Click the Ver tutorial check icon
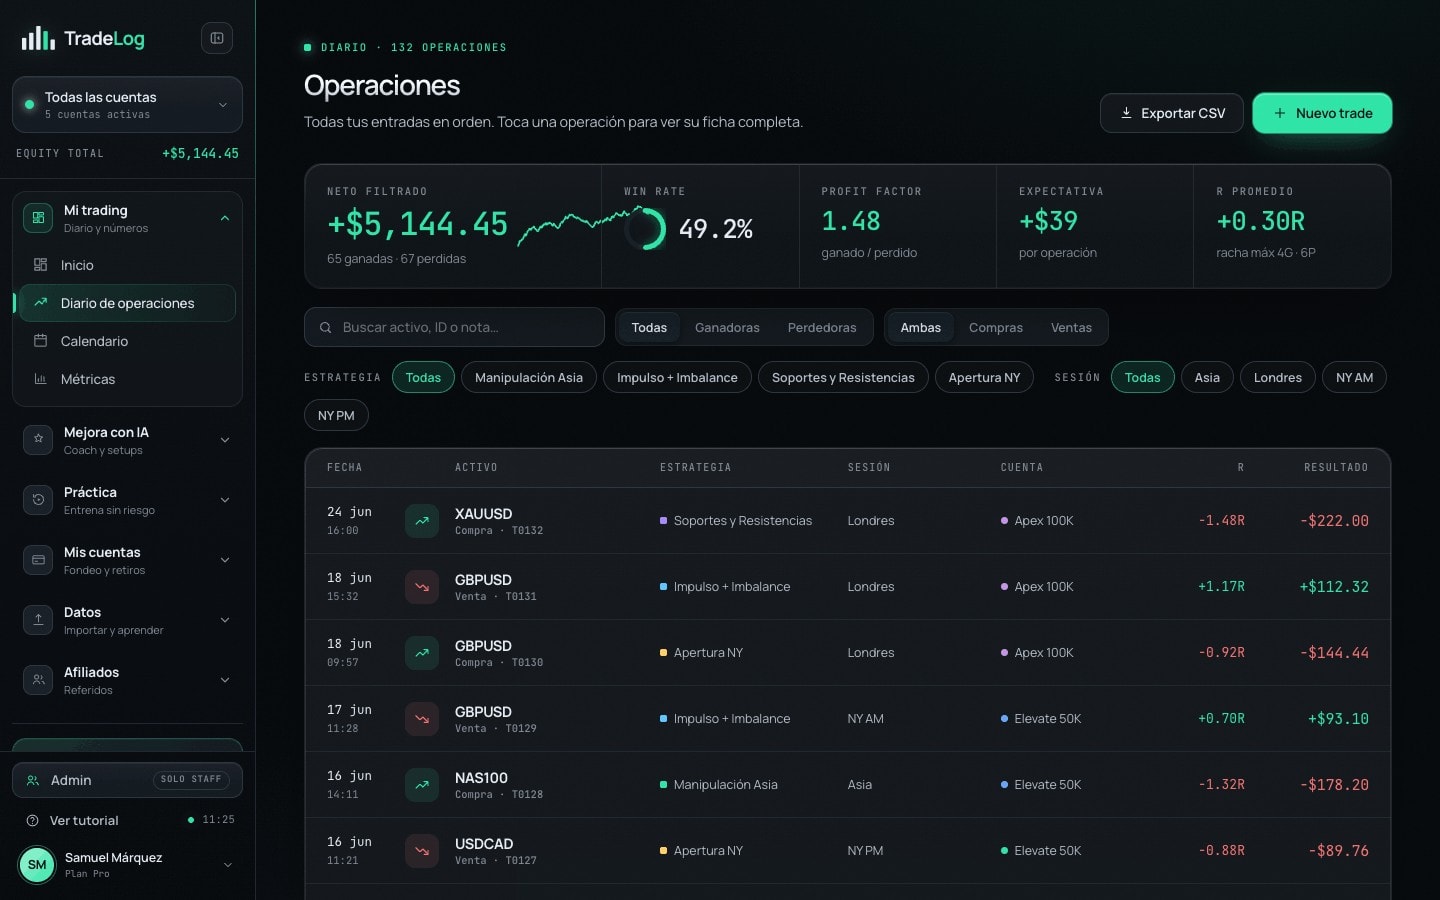The image size is (1440, 900). pos(33,820)
